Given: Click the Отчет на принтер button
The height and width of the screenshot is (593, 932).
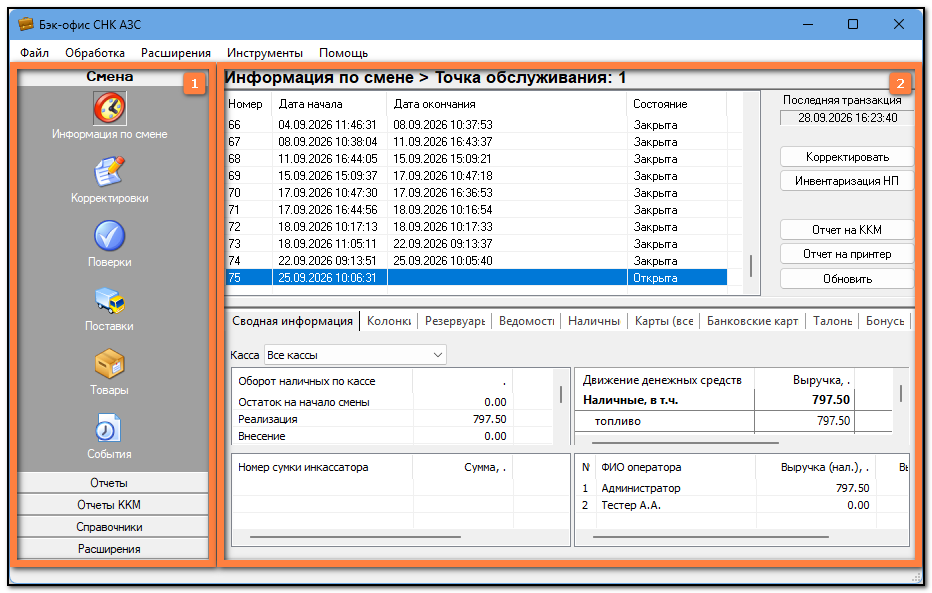Looking at the screenshot, I should (847, 254).
